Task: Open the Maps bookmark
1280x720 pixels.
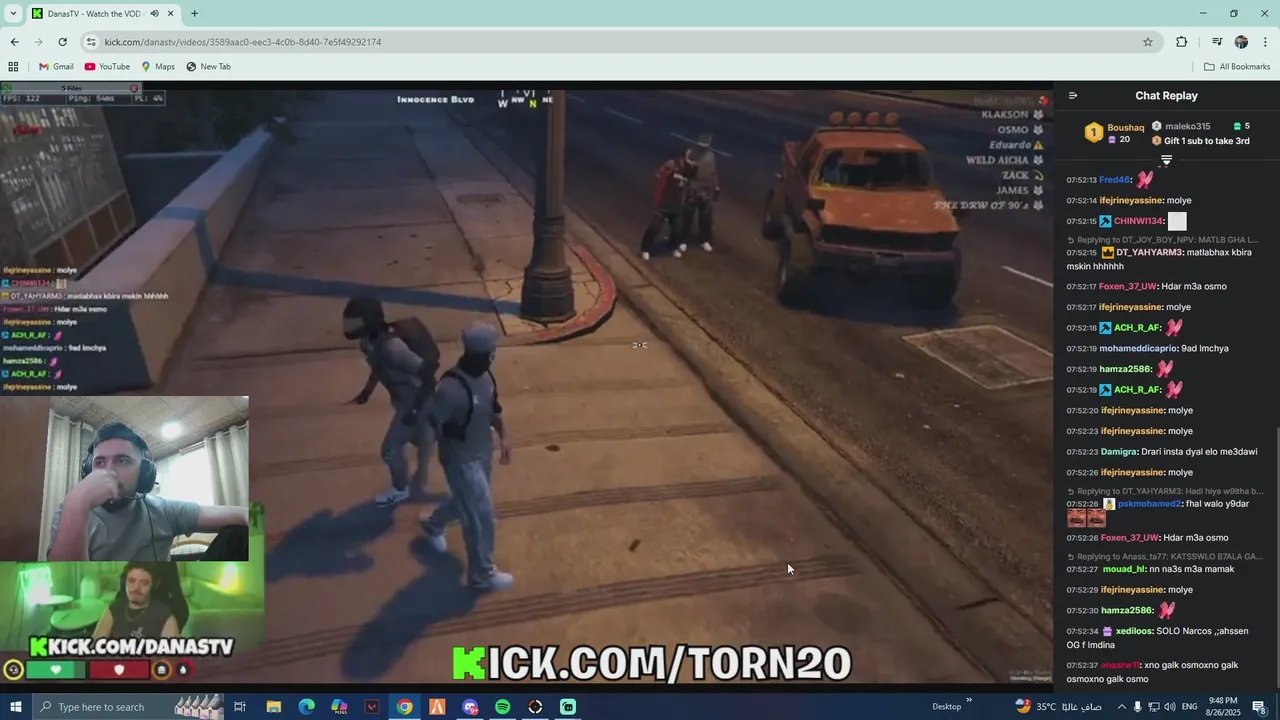Action: tap(158, 67)
